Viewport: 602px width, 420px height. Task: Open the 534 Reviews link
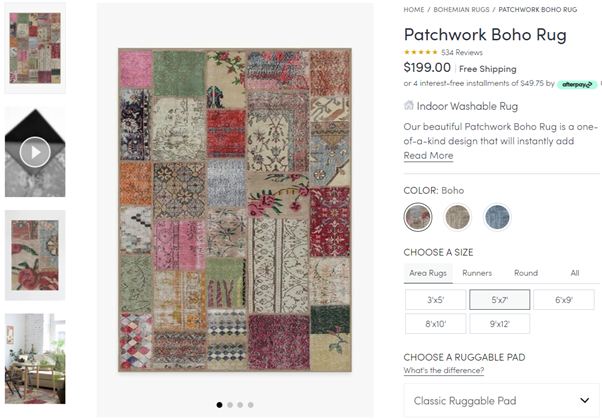tap(462, 52)
